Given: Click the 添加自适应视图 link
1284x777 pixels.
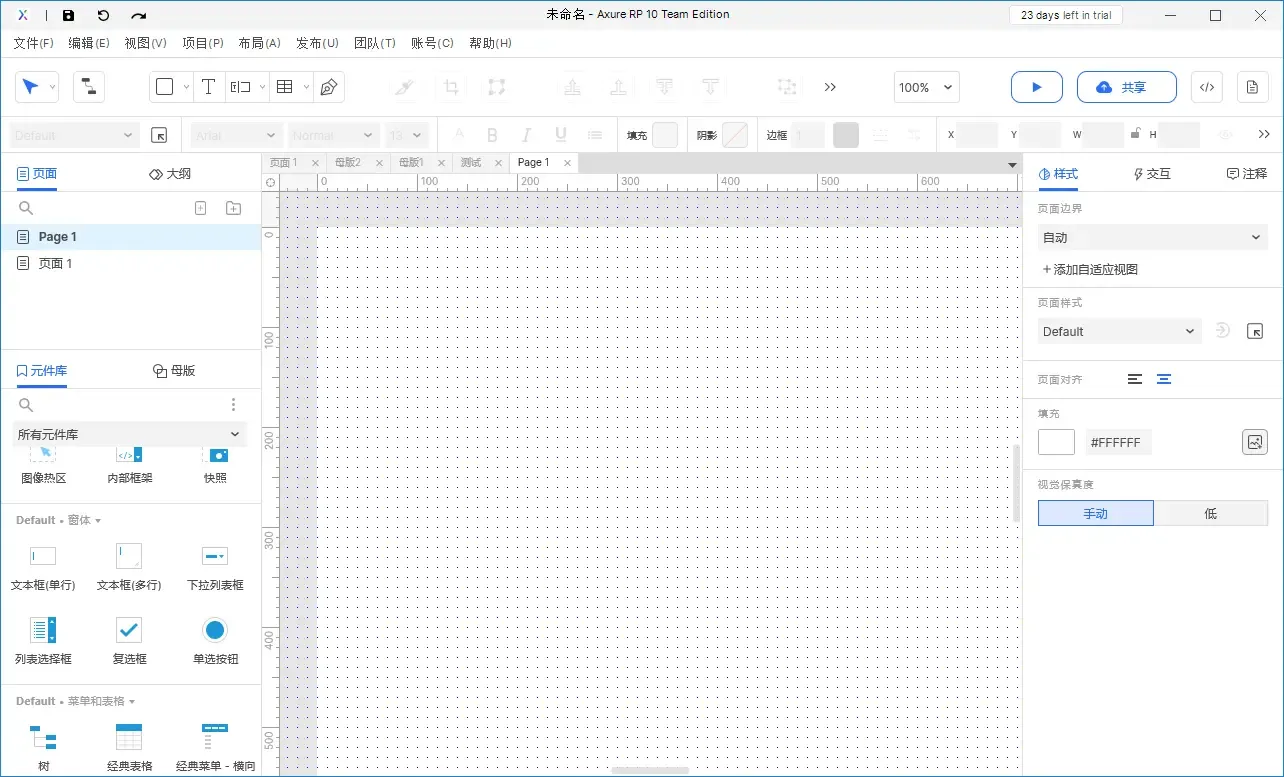Looking at the screenshot, I should (x=1089, y=269).
